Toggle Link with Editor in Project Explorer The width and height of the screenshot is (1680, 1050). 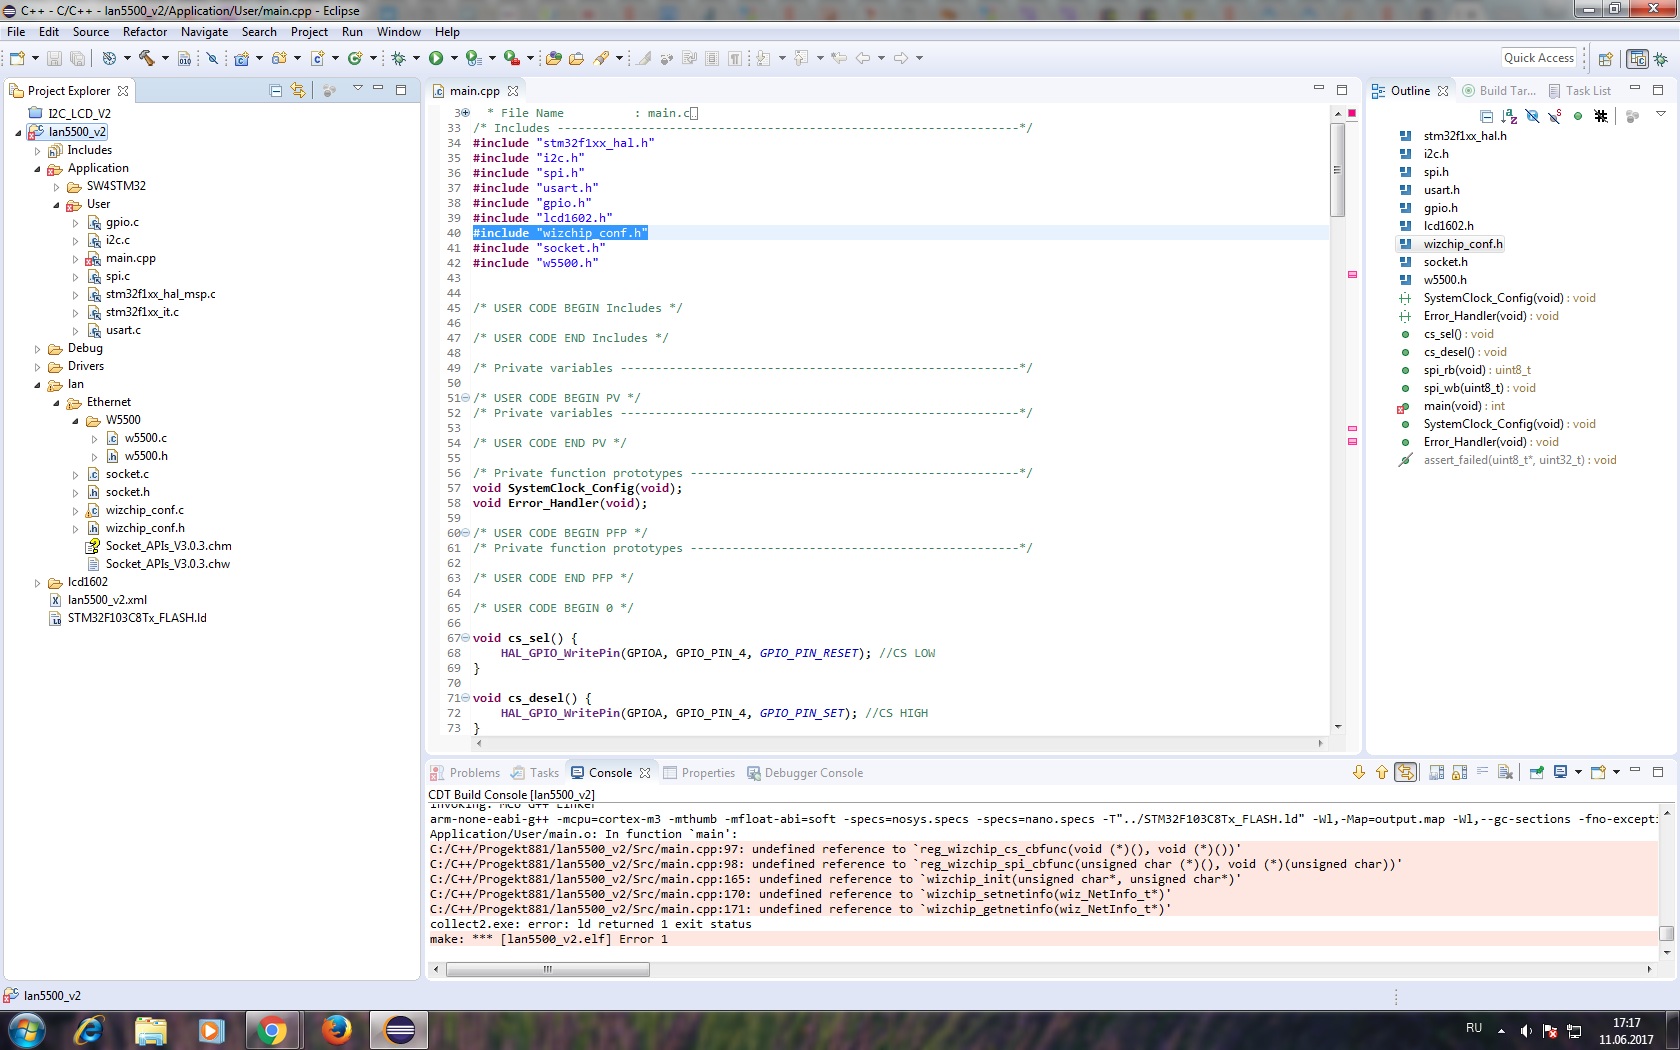[x=298, y=91]
